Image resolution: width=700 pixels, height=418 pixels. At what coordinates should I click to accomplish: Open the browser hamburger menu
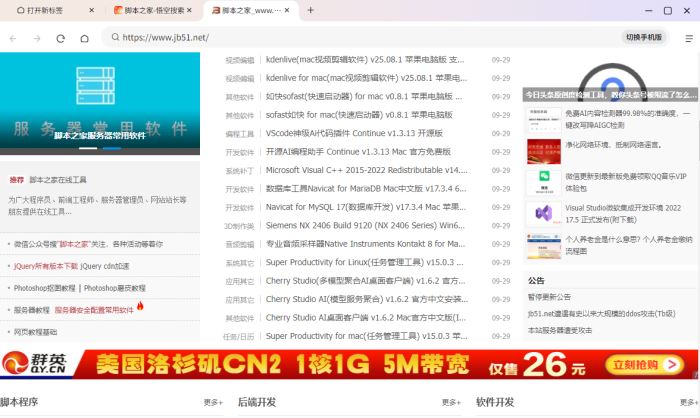coord(689,38)
